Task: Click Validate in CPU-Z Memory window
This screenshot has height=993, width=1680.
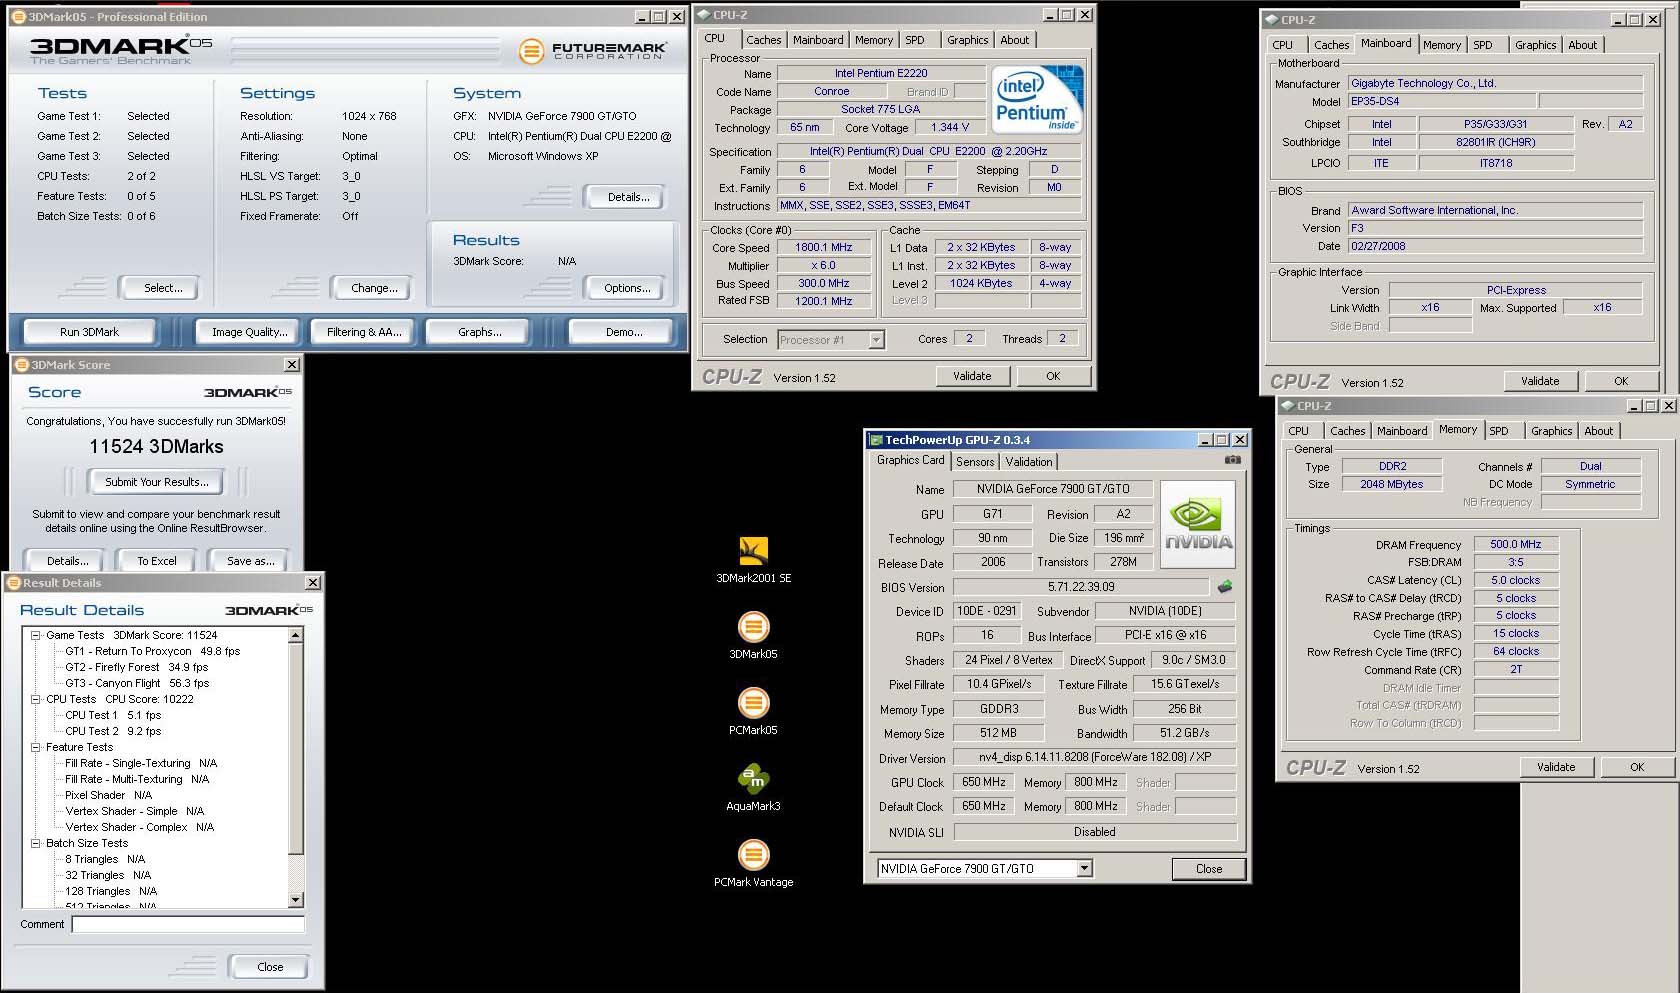Action: (1556, 767)
